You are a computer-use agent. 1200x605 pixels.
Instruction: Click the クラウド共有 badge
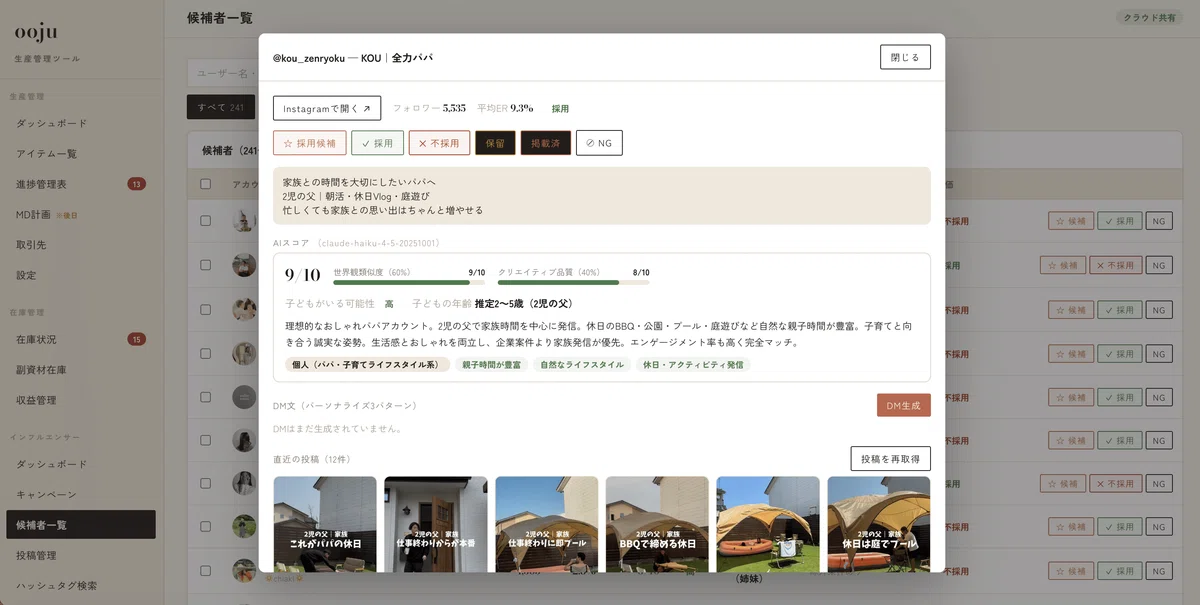1149,18
